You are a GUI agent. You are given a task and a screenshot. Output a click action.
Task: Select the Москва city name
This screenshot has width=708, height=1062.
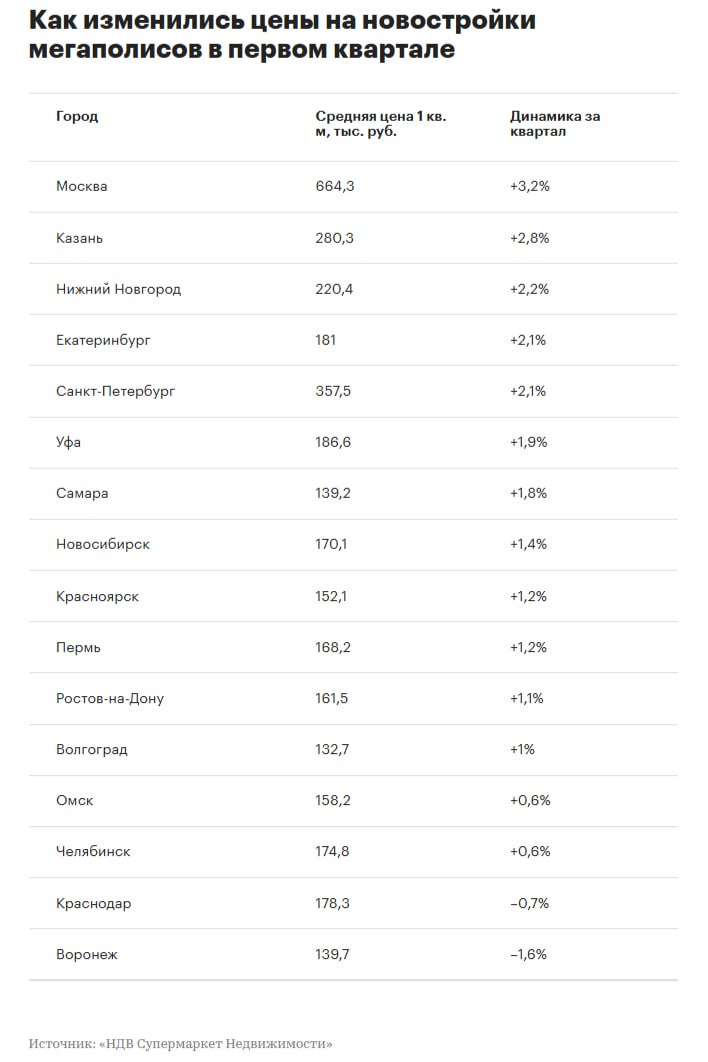82,187
